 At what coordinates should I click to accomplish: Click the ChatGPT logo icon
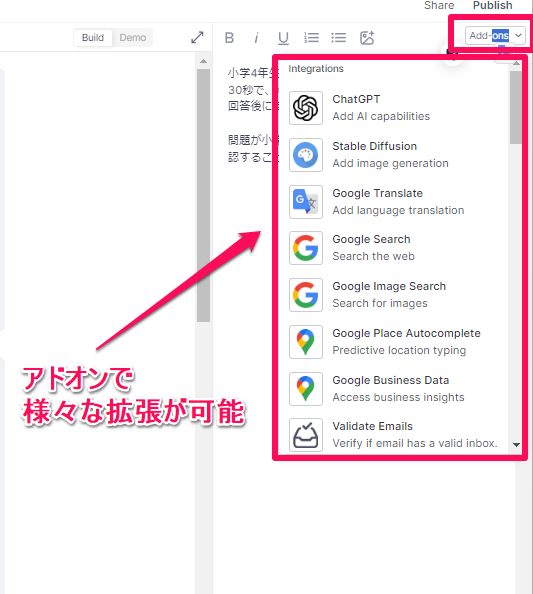(x=306, y=108)
